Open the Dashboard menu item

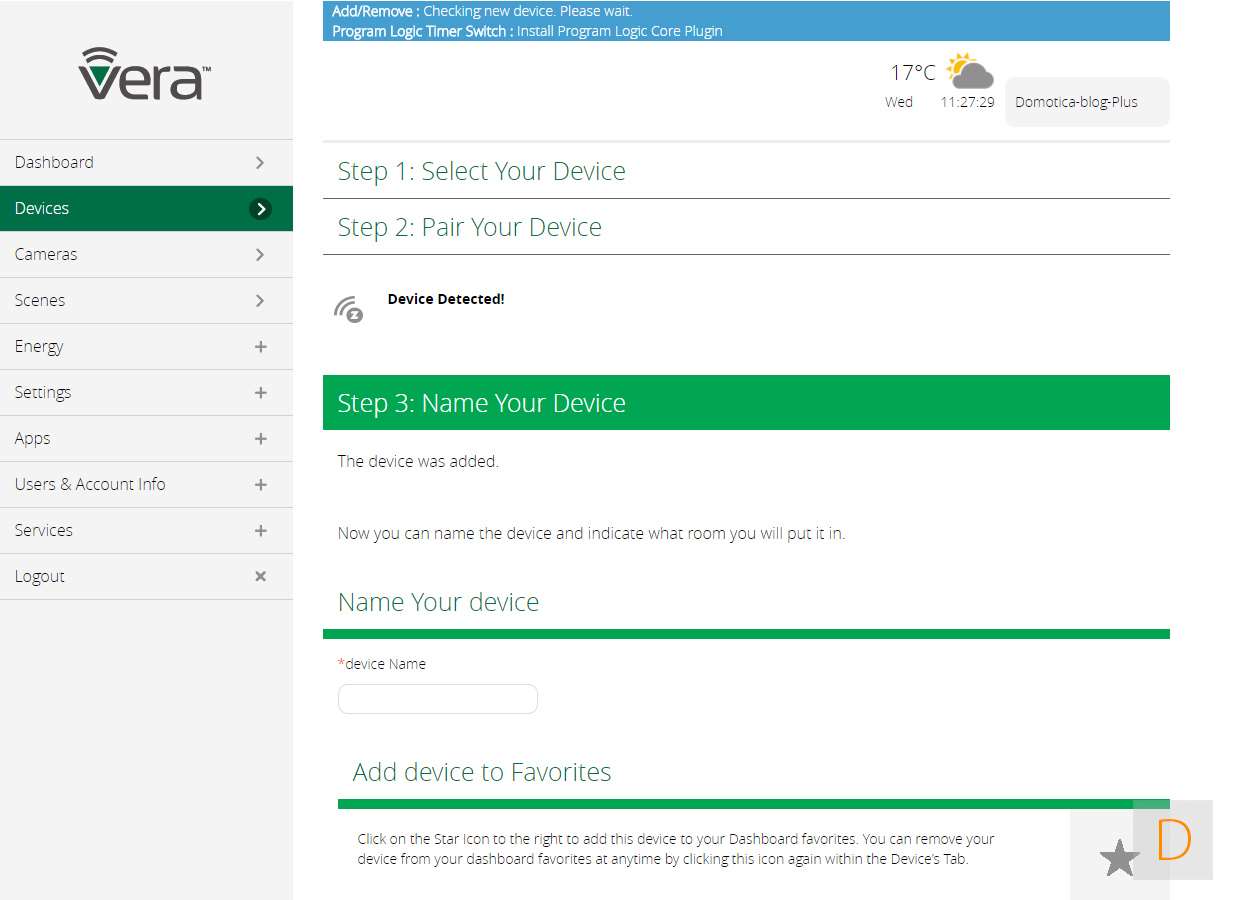click(146, 163)
